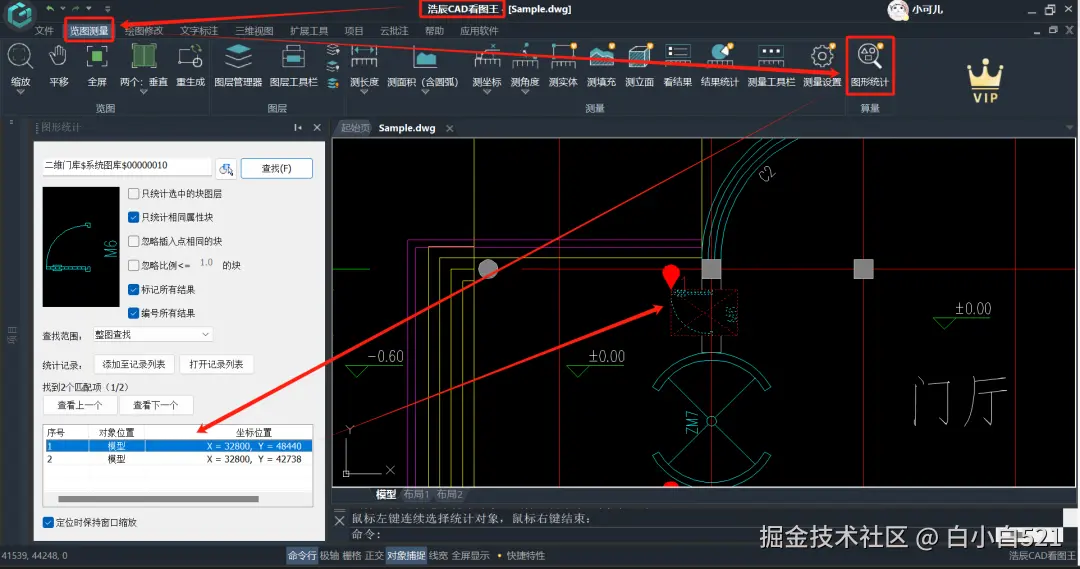Close the 图形统计 panel
1080x569 pixels.
pyautogui.click(x=317, y=127)
